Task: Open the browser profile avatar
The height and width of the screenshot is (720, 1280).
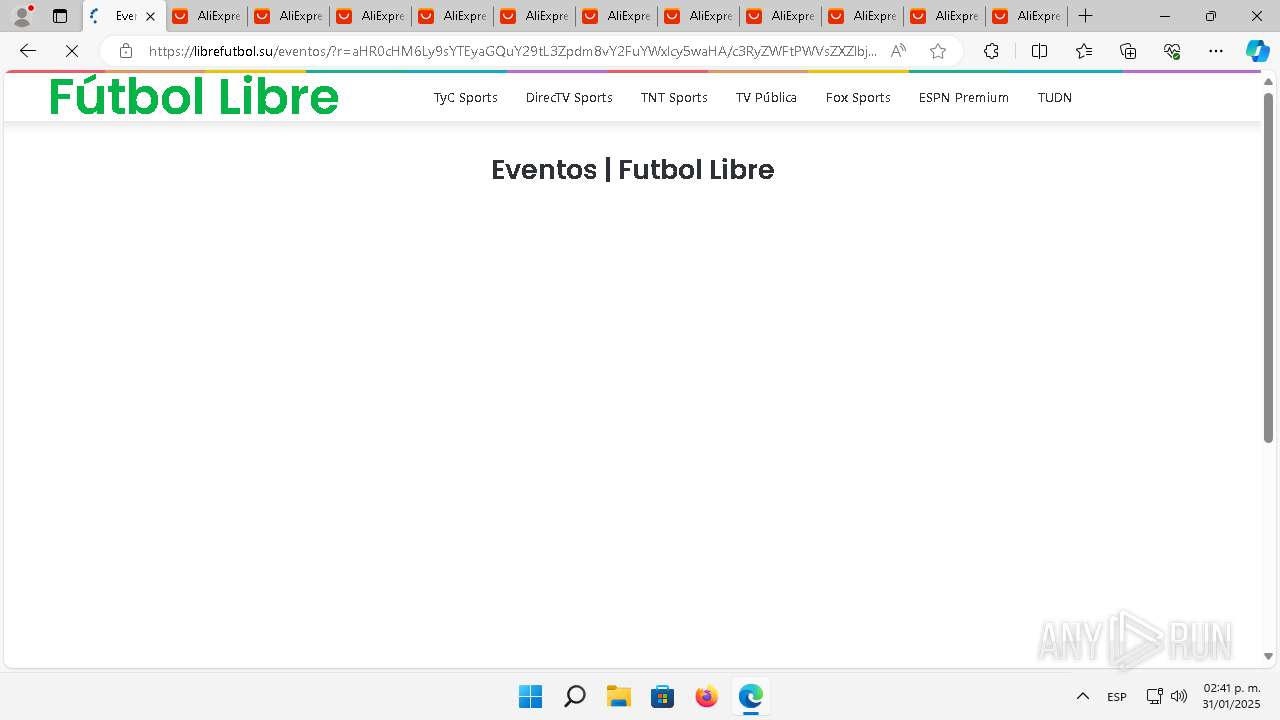Action: tap(22, 16)
